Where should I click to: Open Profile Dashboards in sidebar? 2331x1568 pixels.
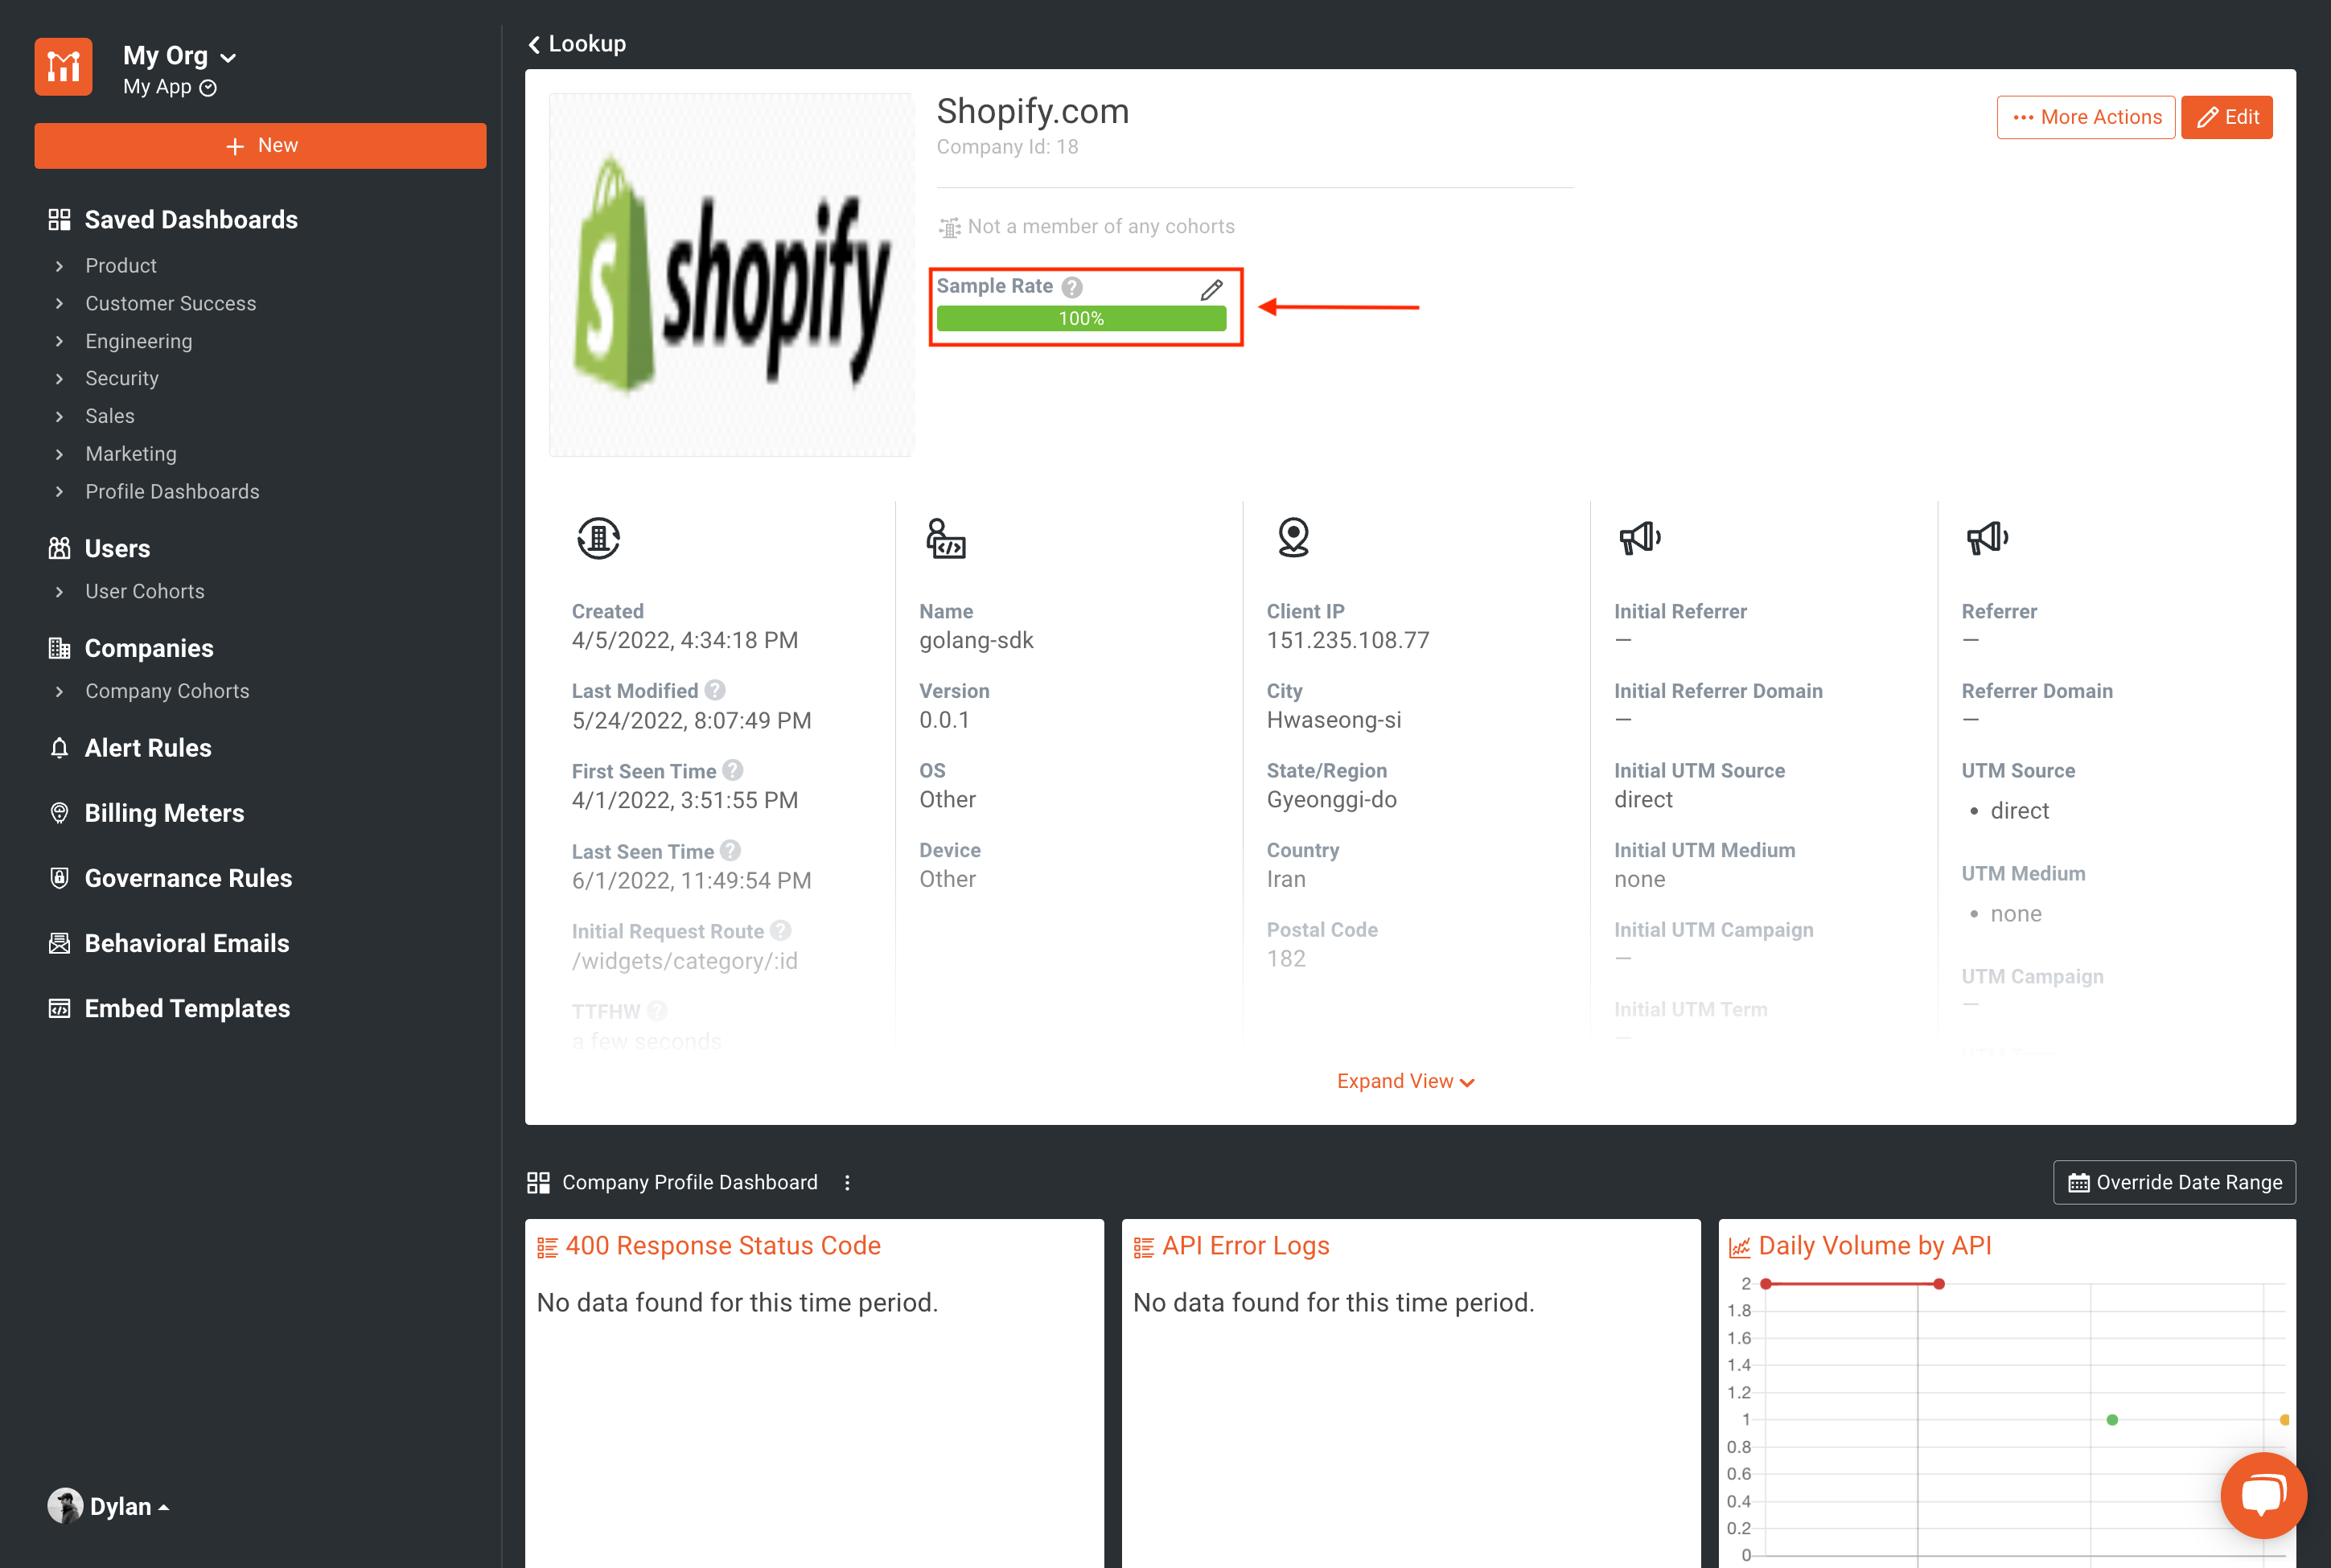(172, 491)
